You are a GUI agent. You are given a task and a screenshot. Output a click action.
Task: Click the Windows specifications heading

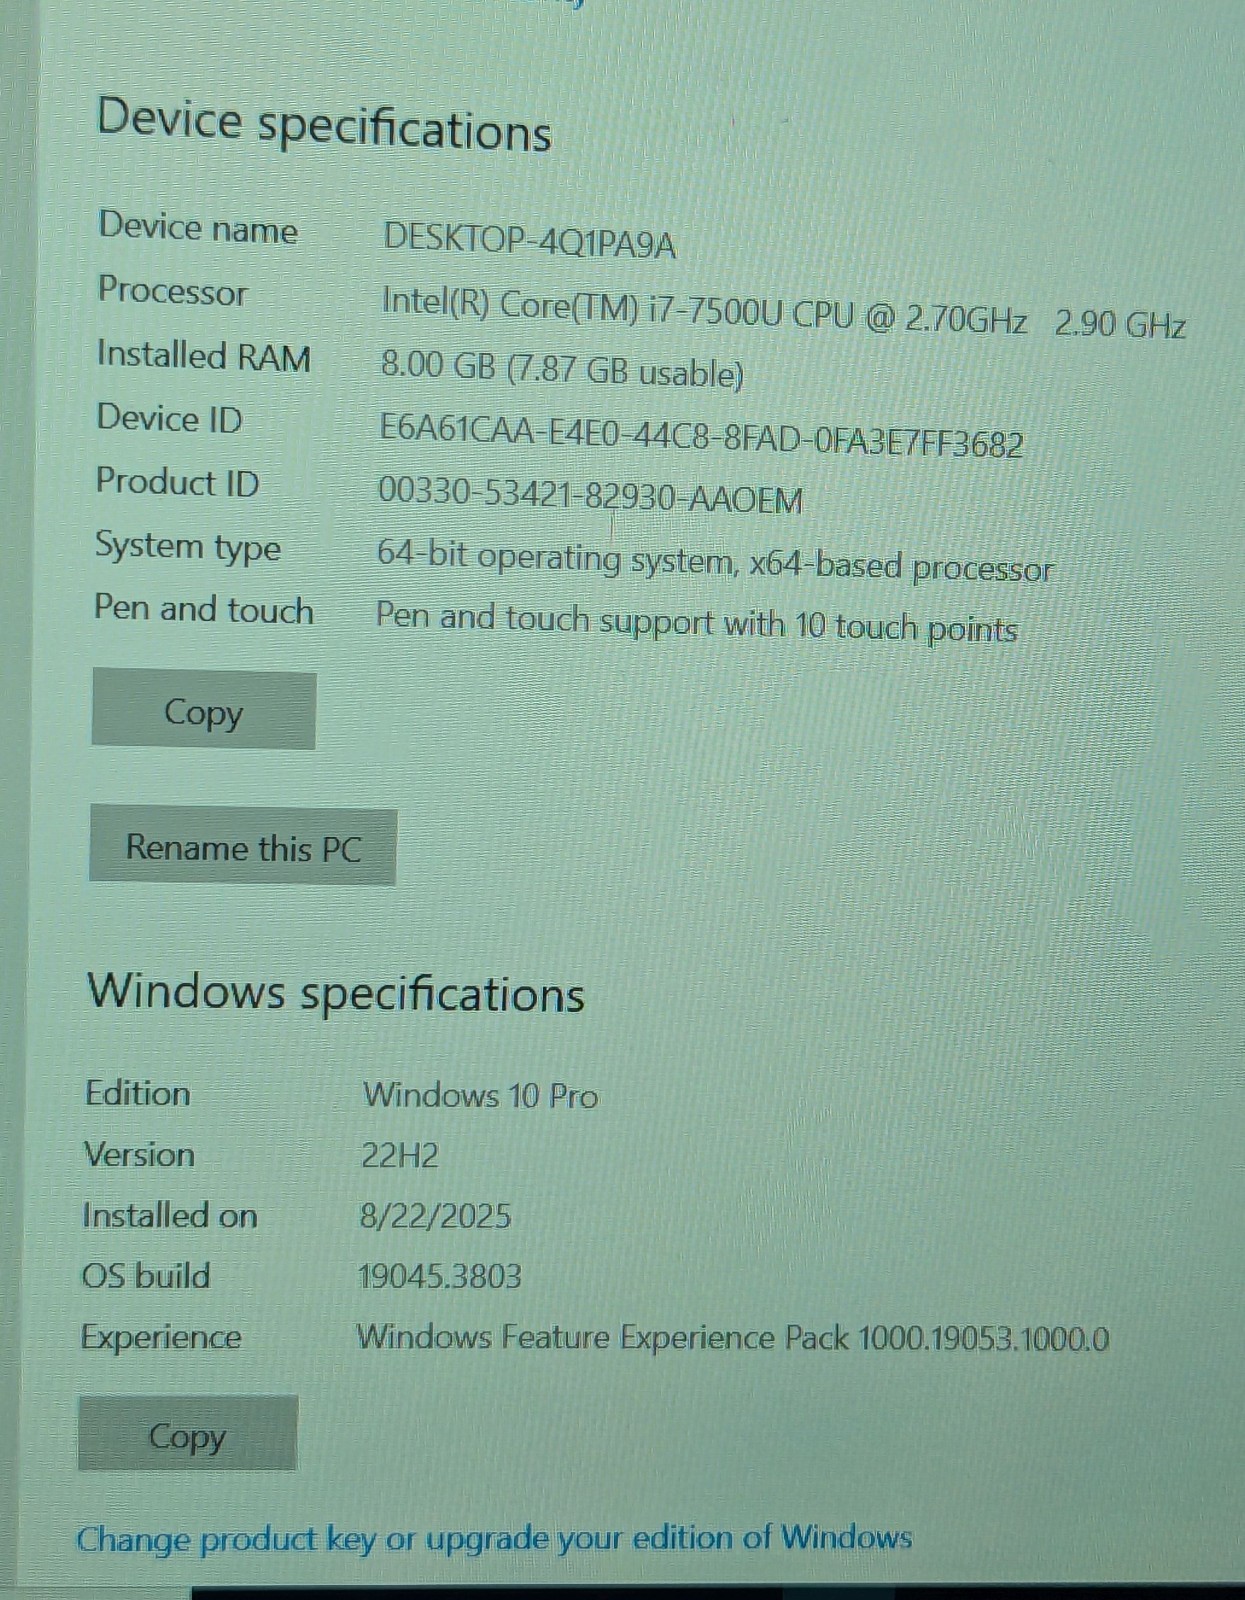336,994
